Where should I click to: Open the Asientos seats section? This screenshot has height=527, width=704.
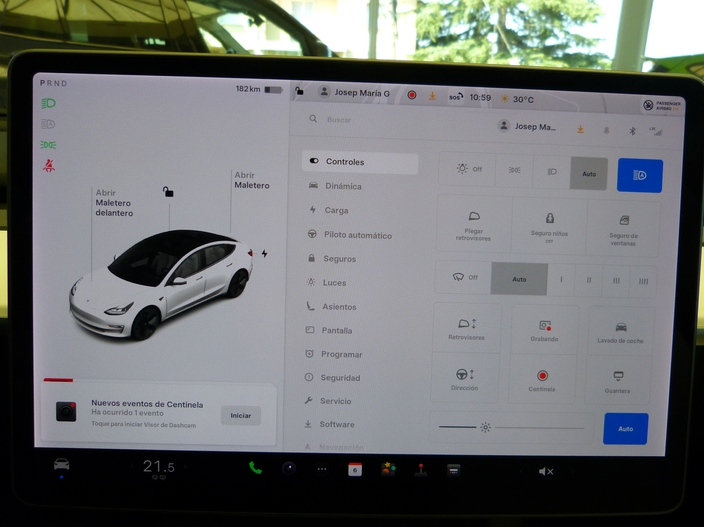pos(331,307)
